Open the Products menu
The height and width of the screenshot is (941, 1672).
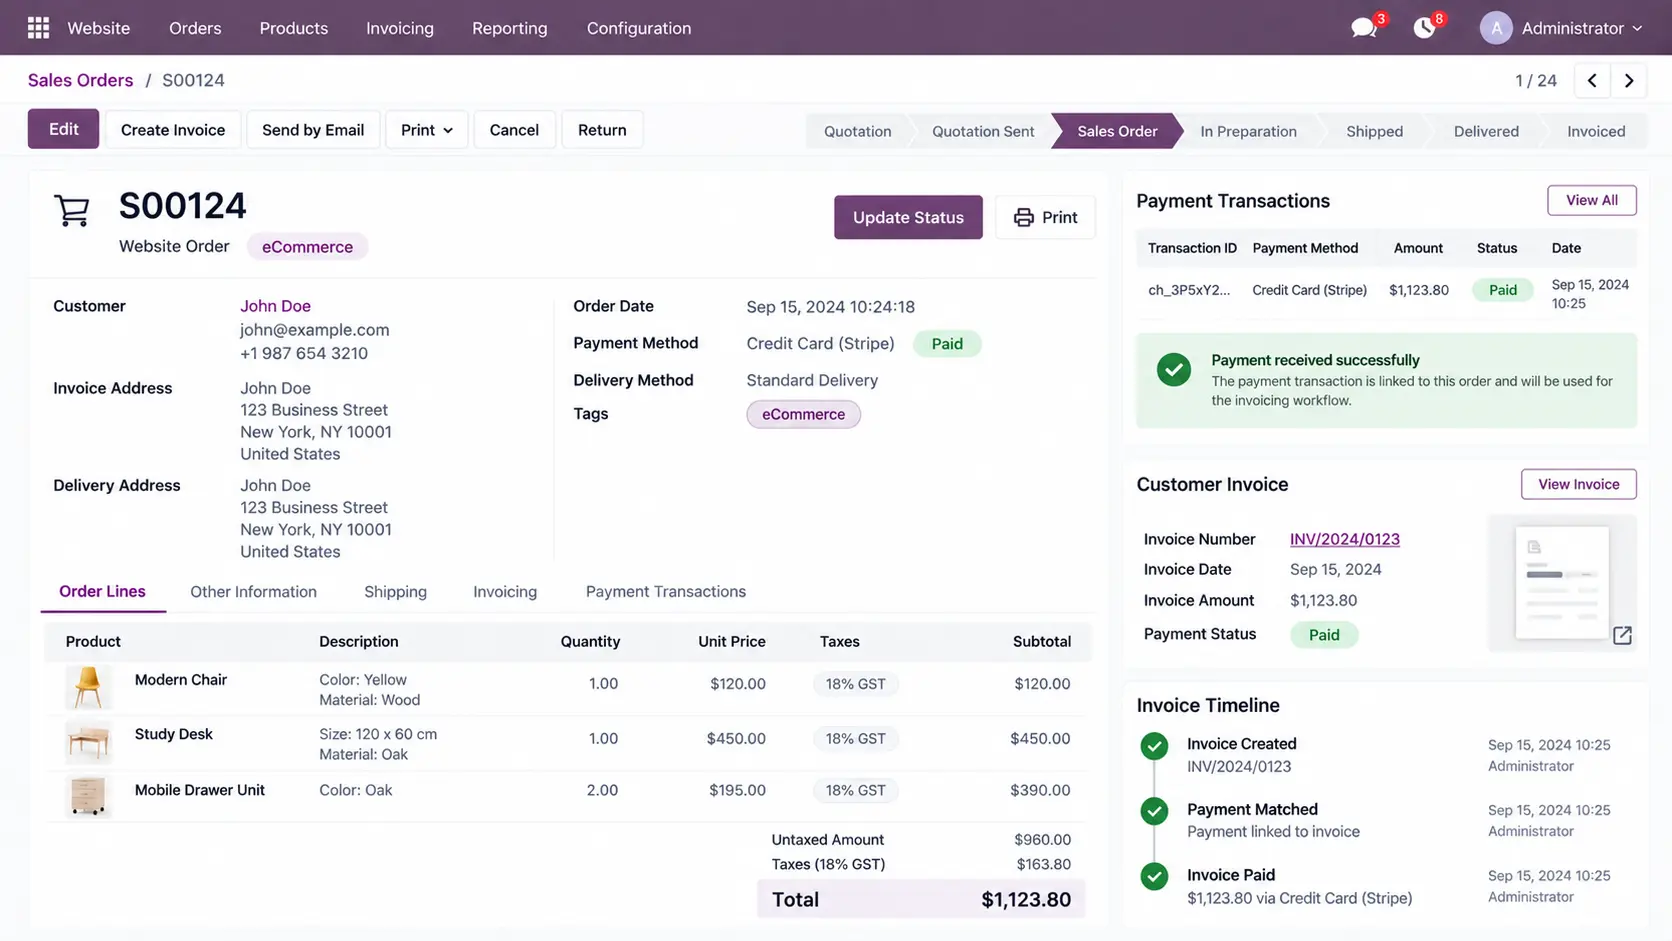tap(293, 28)
